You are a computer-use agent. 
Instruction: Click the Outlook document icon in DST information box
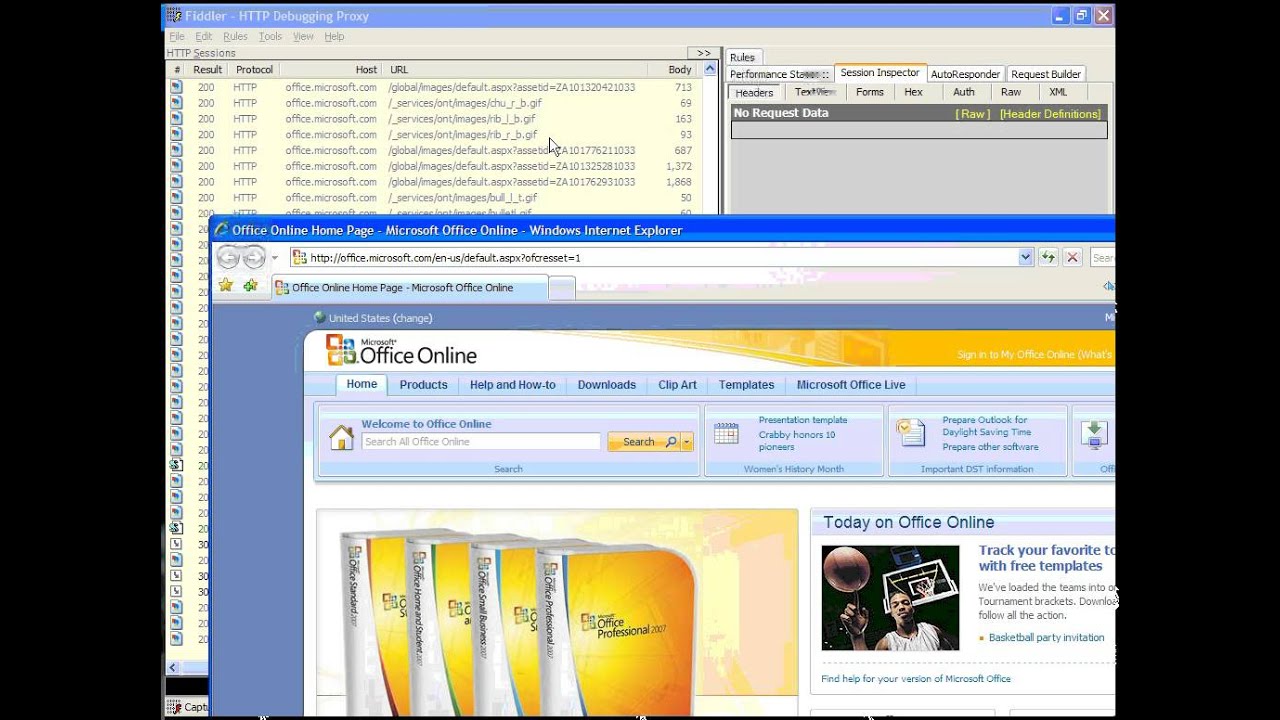[911, 432]
